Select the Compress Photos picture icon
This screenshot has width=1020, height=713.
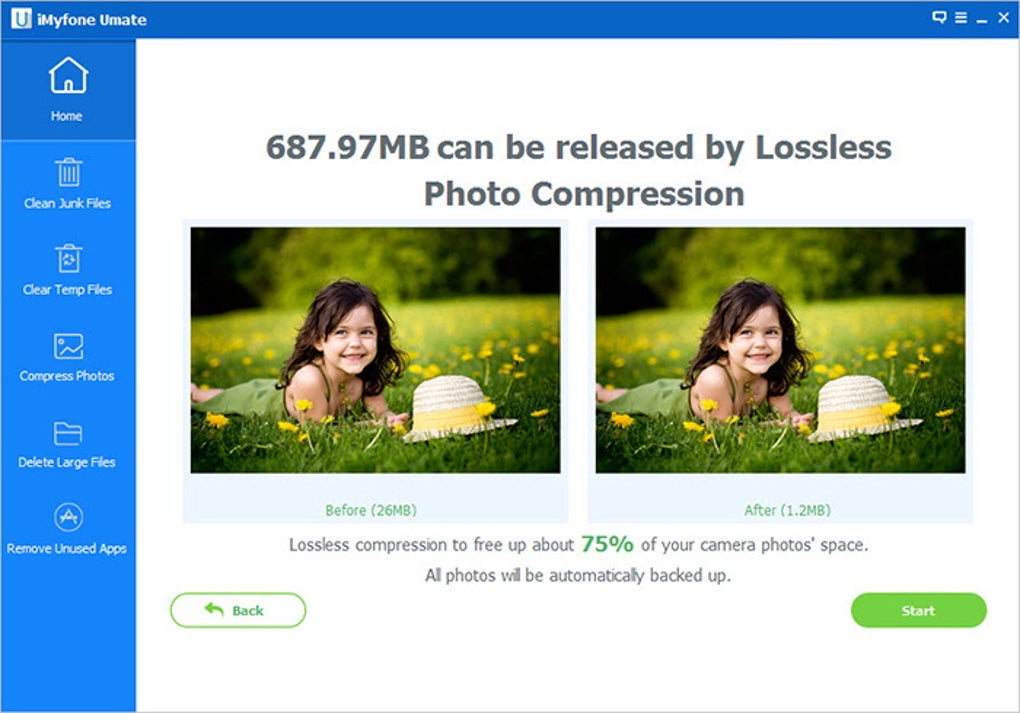tap(68, 346)
